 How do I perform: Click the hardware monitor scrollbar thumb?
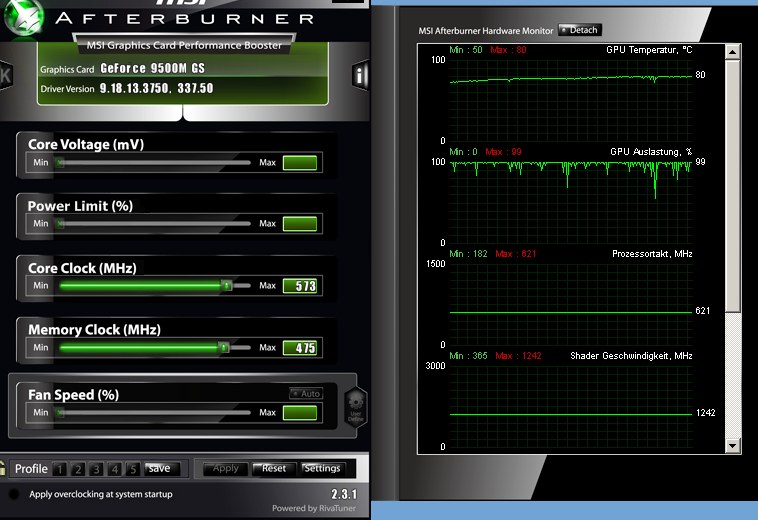point(732,186)
